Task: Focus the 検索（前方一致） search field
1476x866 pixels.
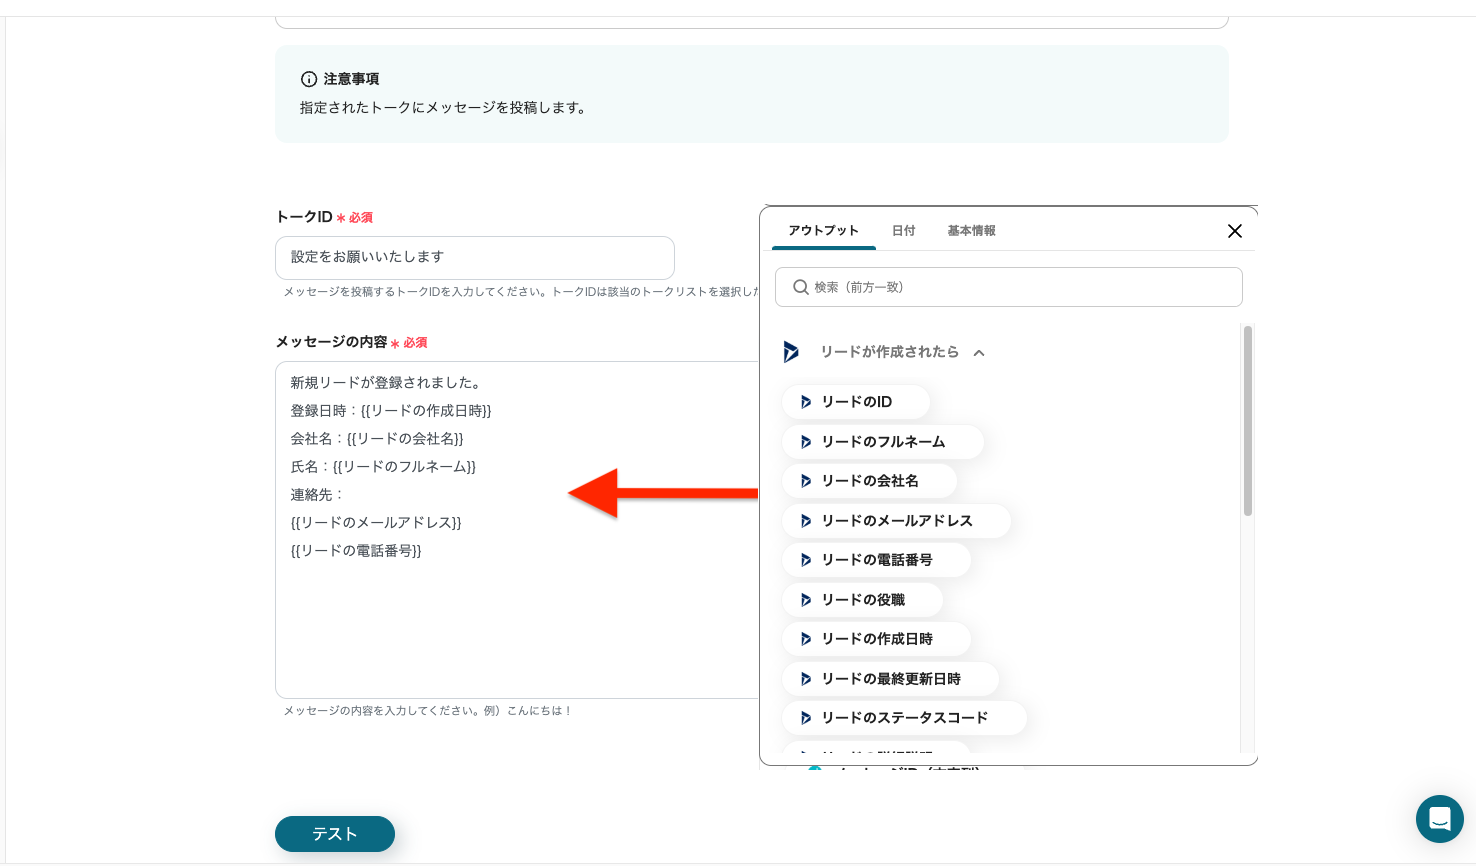Action: (1009, 287)
